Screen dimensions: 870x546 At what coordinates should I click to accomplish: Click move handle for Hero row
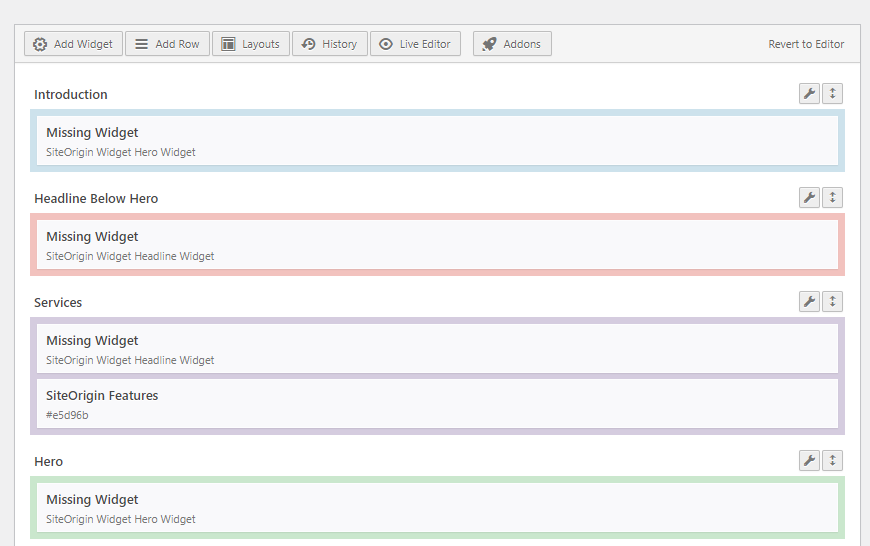coord(832,461)
